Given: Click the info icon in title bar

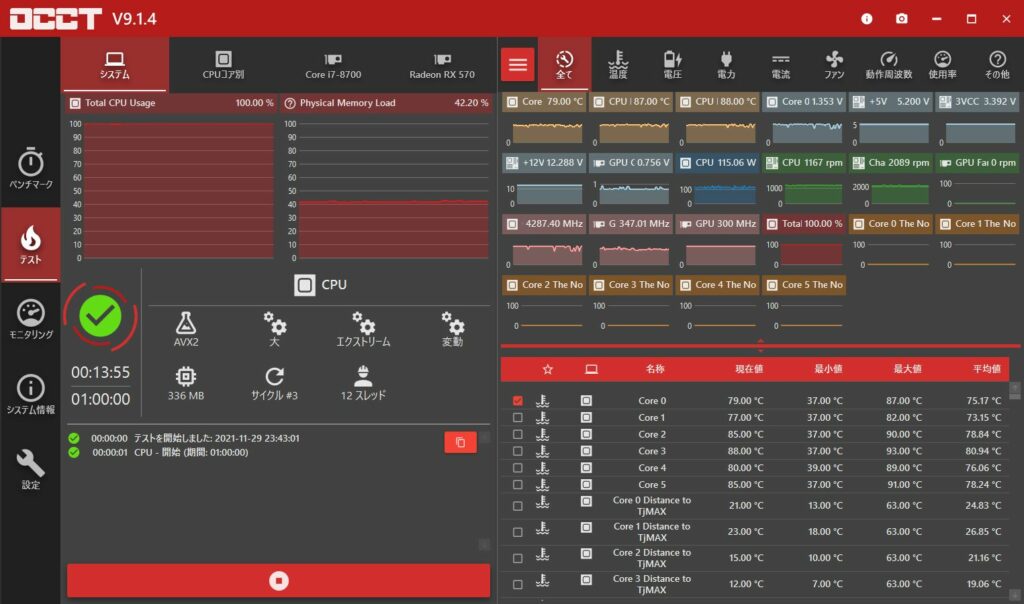Looking at the screenshot, I should (x=866, y=19).
